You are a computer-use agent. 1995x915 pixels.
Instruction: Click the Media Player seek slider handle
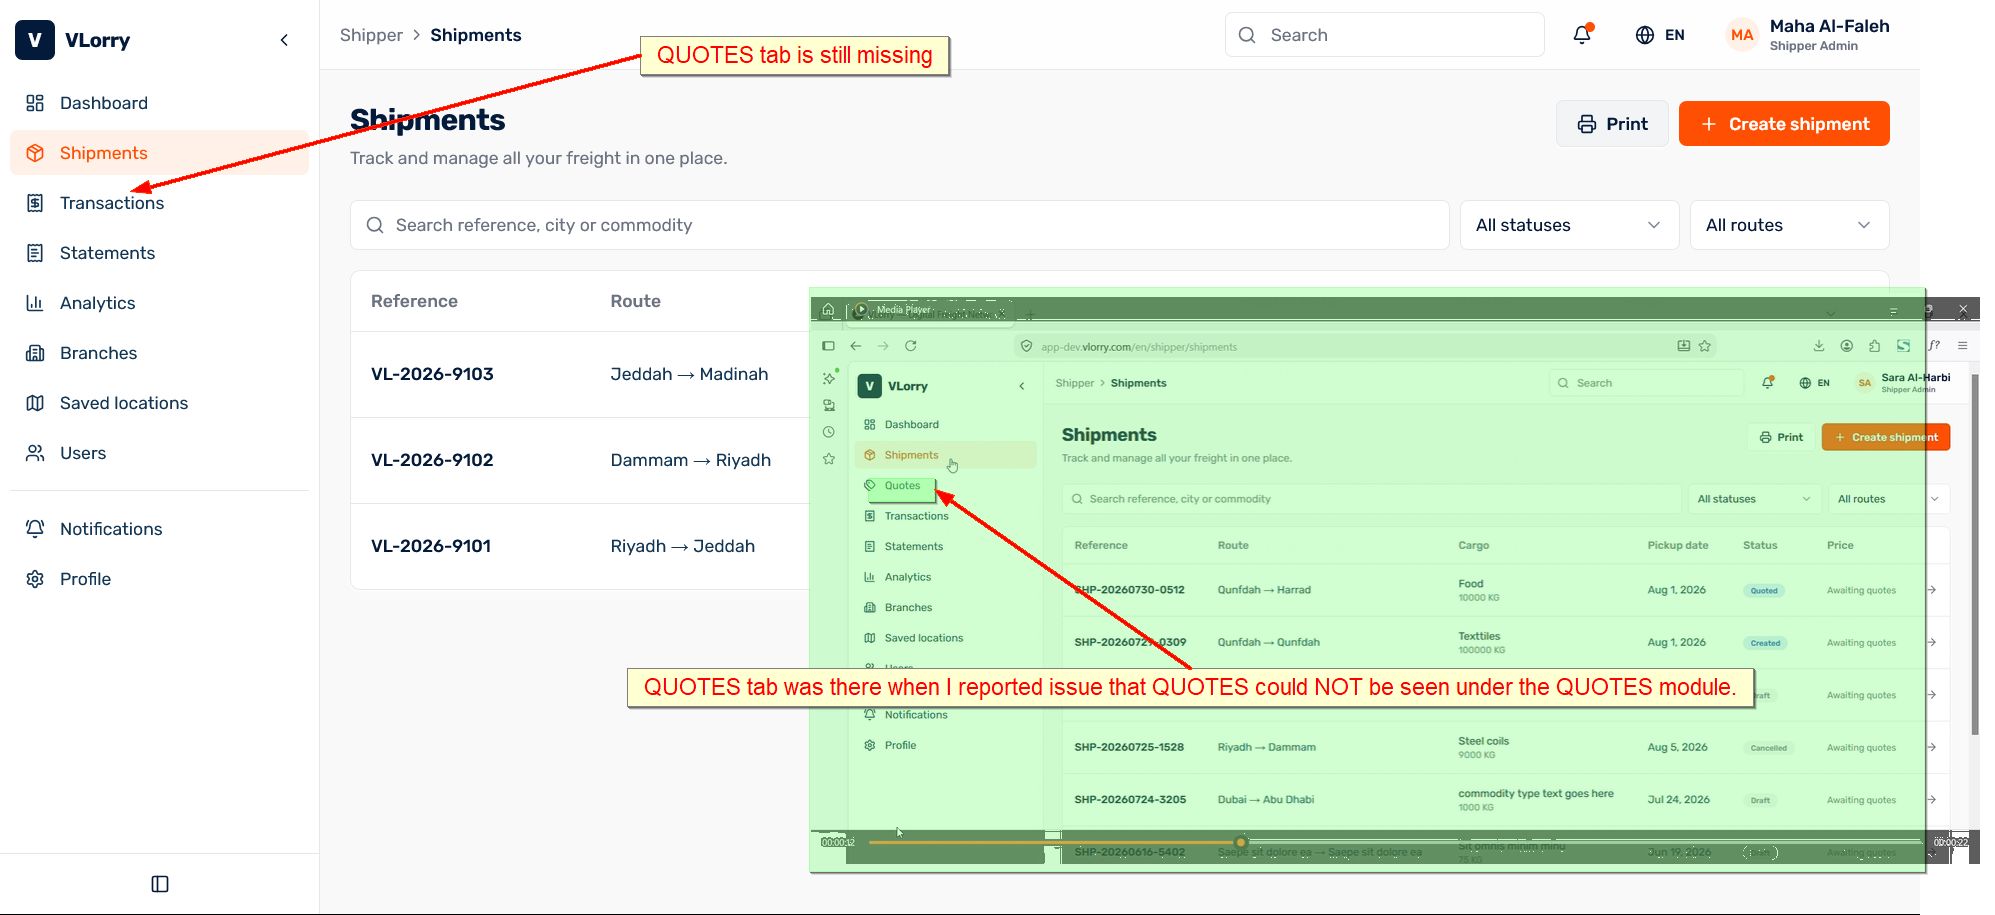click(x=1240, y=842)
